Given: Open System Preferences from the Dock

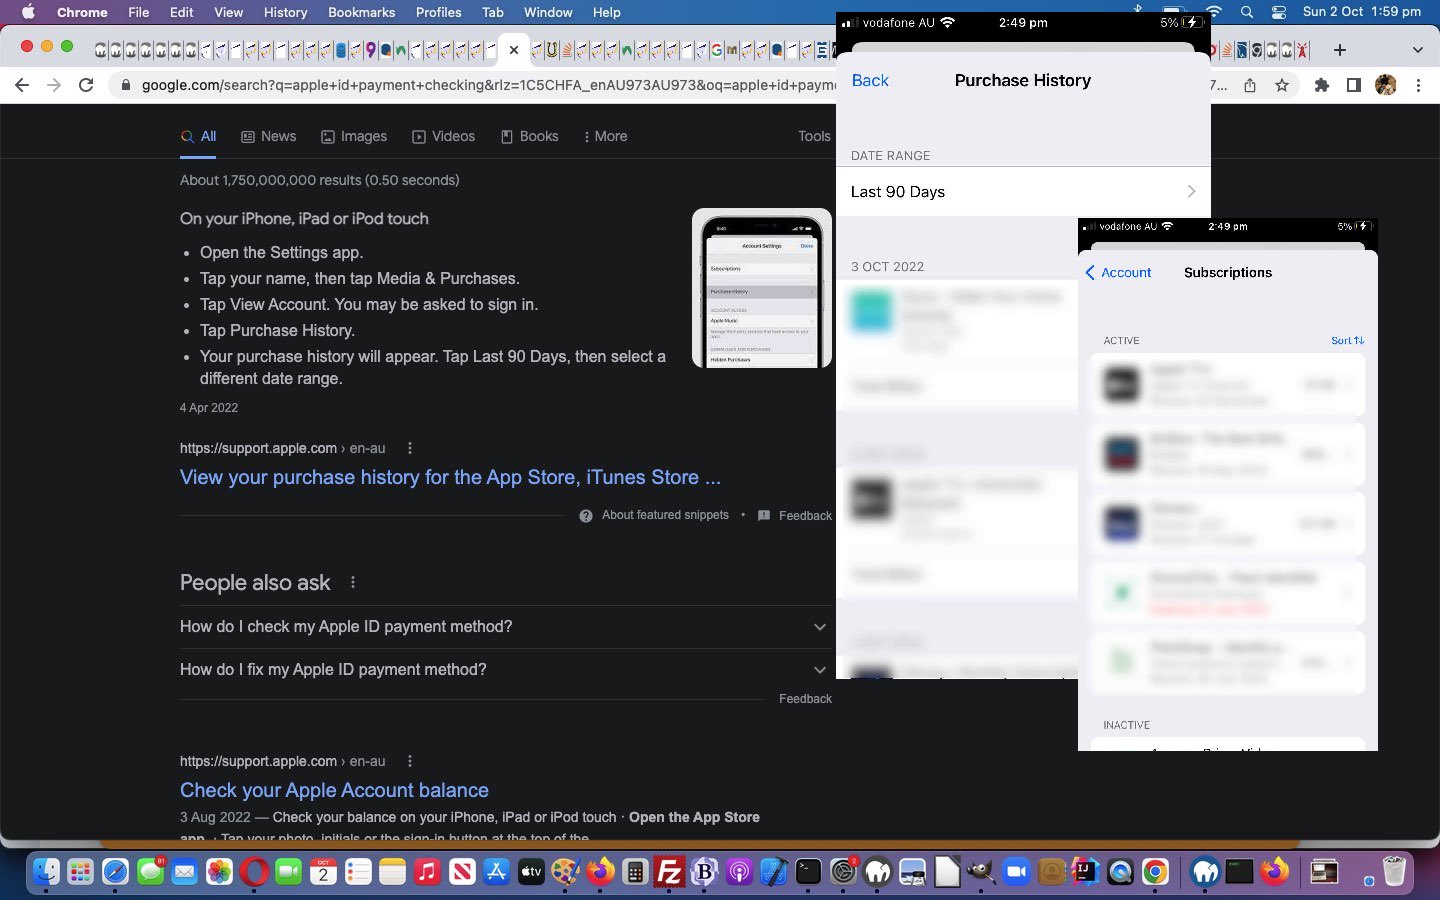Looking at the screenshot, I should (843, 872).
